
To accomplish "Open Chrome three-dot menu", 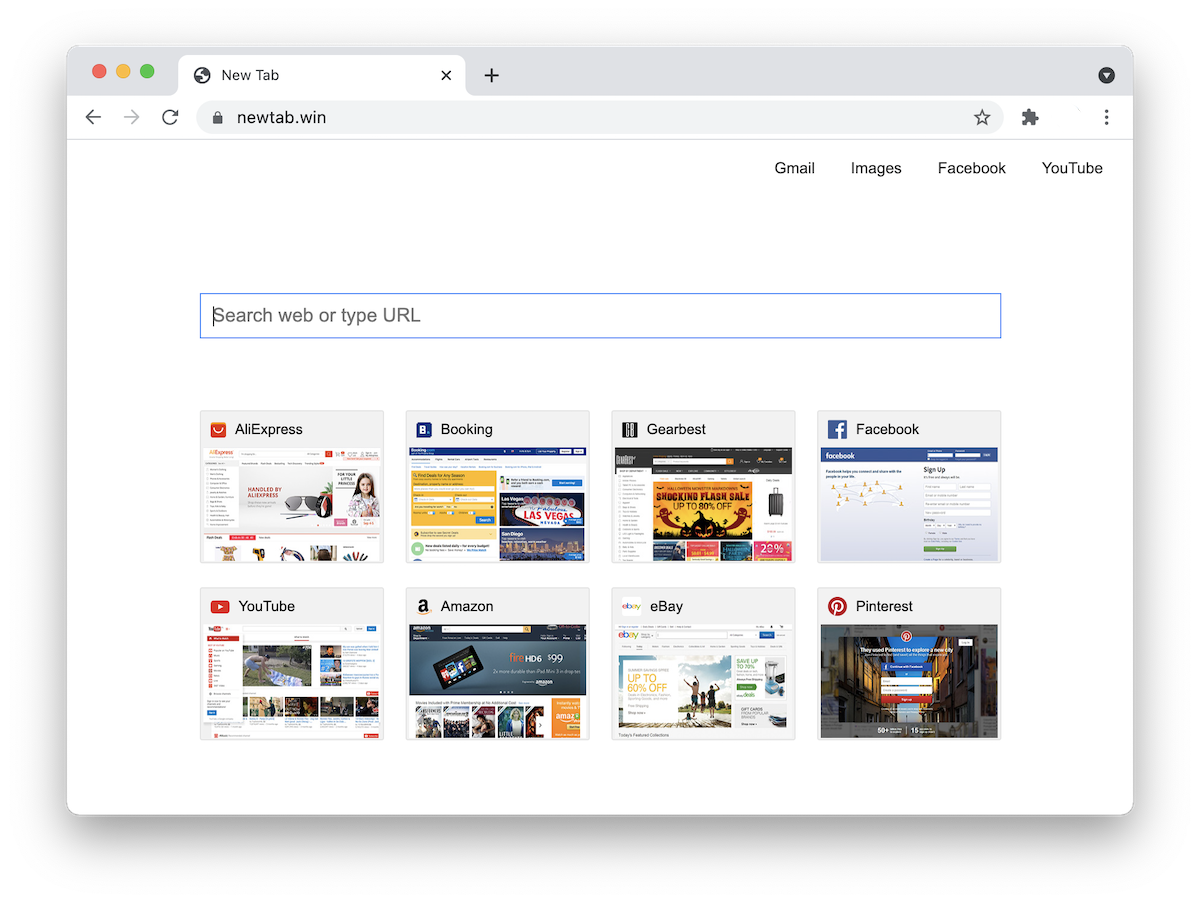I will click(1106, 117).
